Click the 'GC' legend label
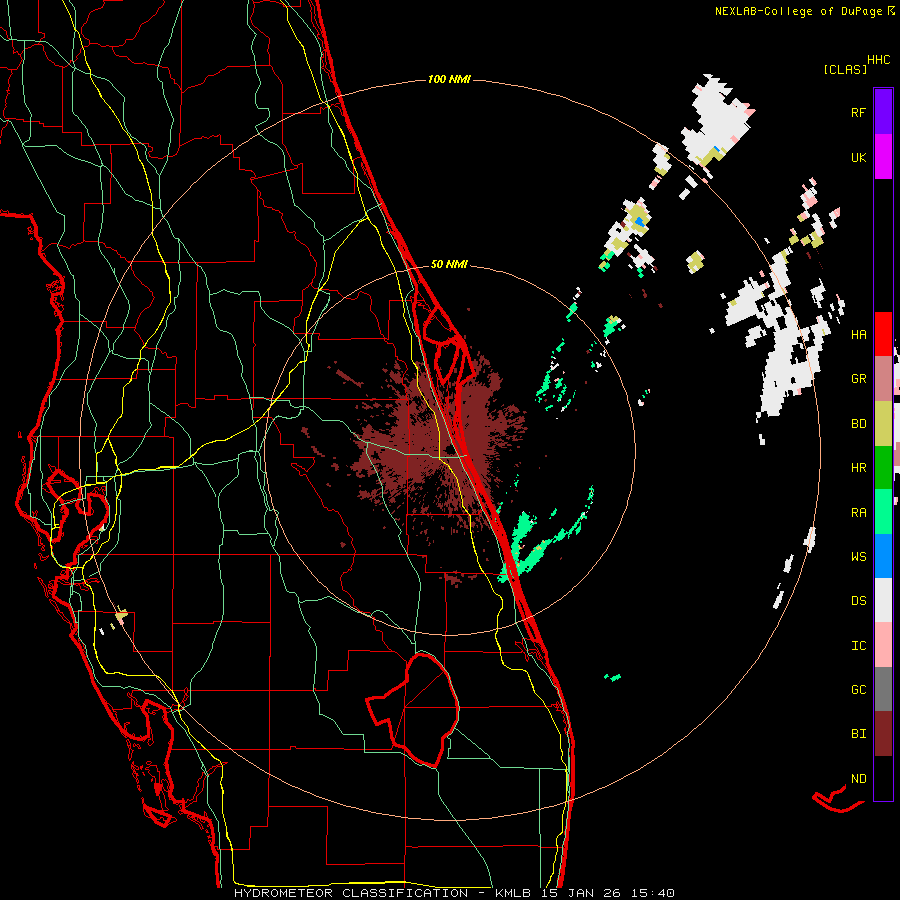 click(858, 690)
